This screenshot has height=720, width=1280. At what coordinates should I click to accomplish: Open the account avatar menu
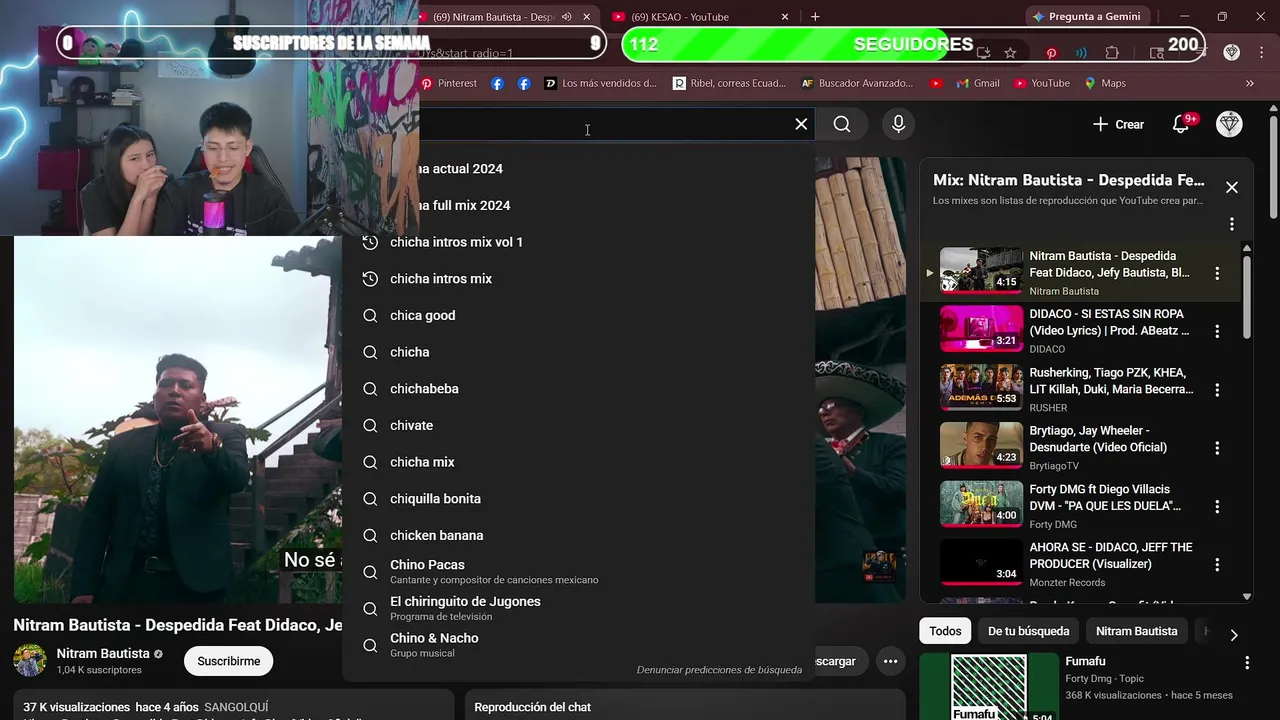(1229, 124)
